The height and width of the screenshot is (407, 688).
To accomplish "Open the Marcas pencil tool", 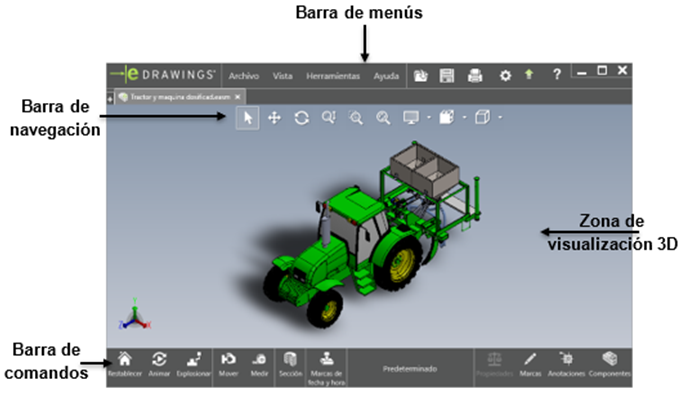I will click(x=530, y=365).
